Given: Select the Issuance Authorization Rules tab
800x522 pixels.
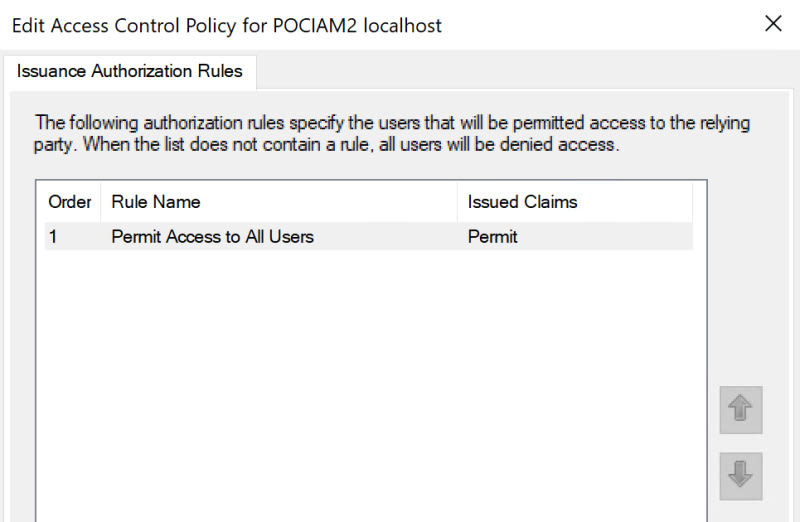Looking at the screenshot, I should [130, 72].
